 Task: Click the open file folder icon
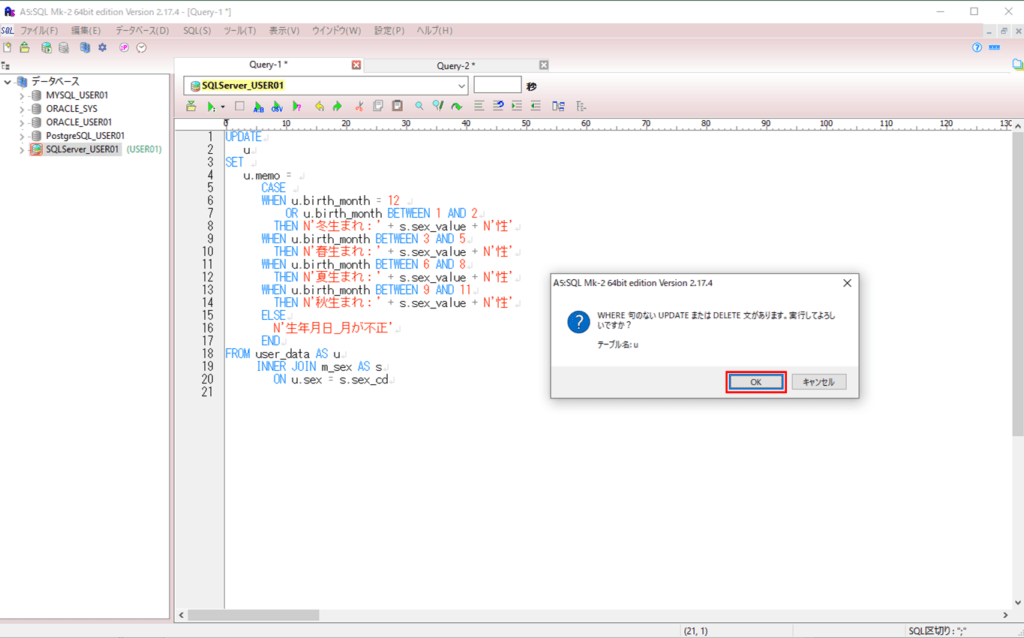[25, 48]
